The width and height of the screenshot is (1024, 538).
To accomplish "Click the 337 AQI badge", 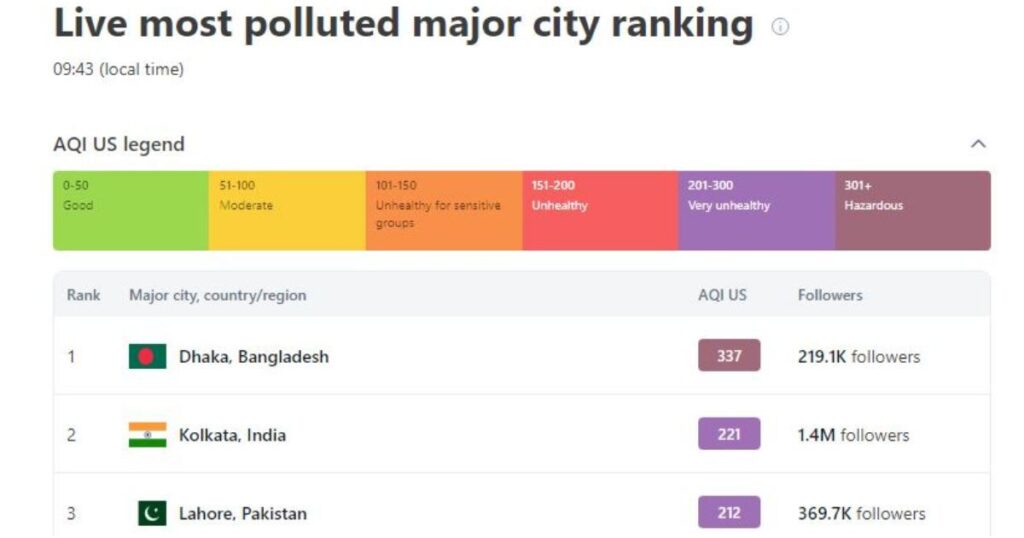I will 729,356.
